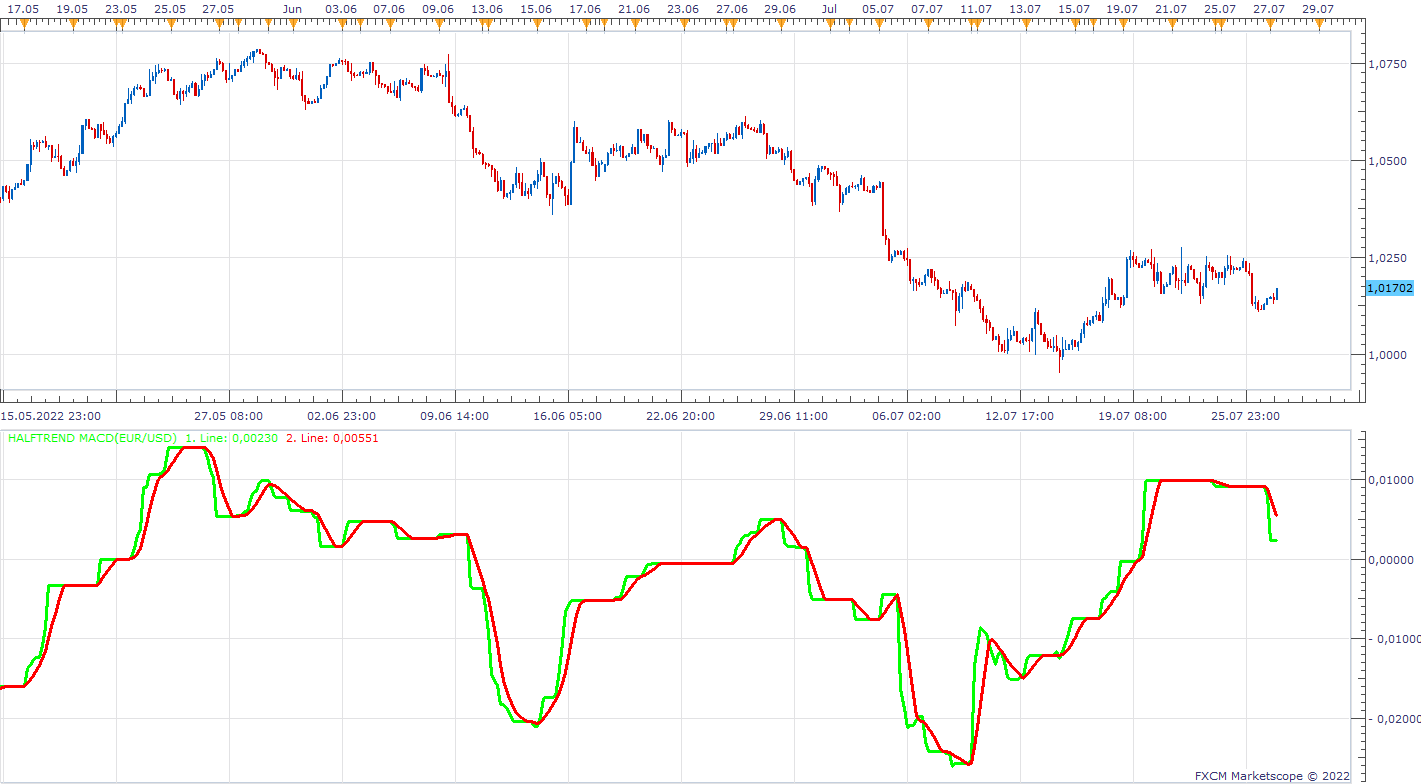Viewport: 1423px width, 784px height.
Task: Click the orange event marker under 07.07
Action: [x=927, y=24]
